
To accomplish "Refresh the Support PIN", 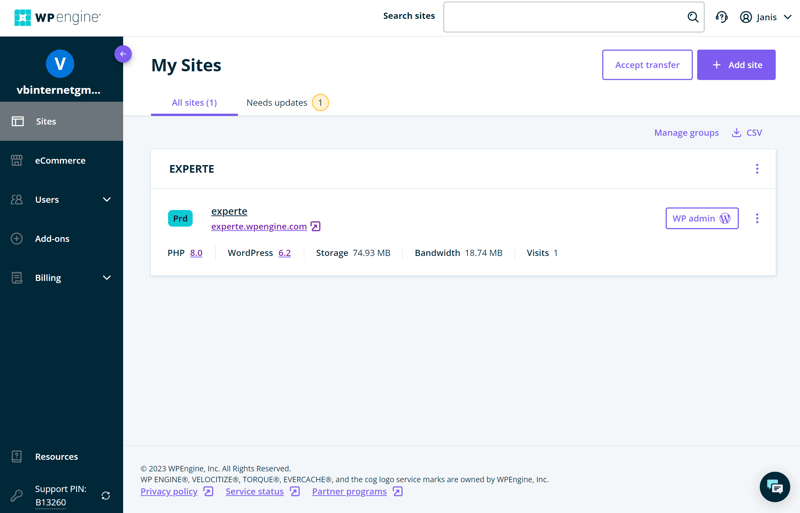I will [x=106, y=496].
